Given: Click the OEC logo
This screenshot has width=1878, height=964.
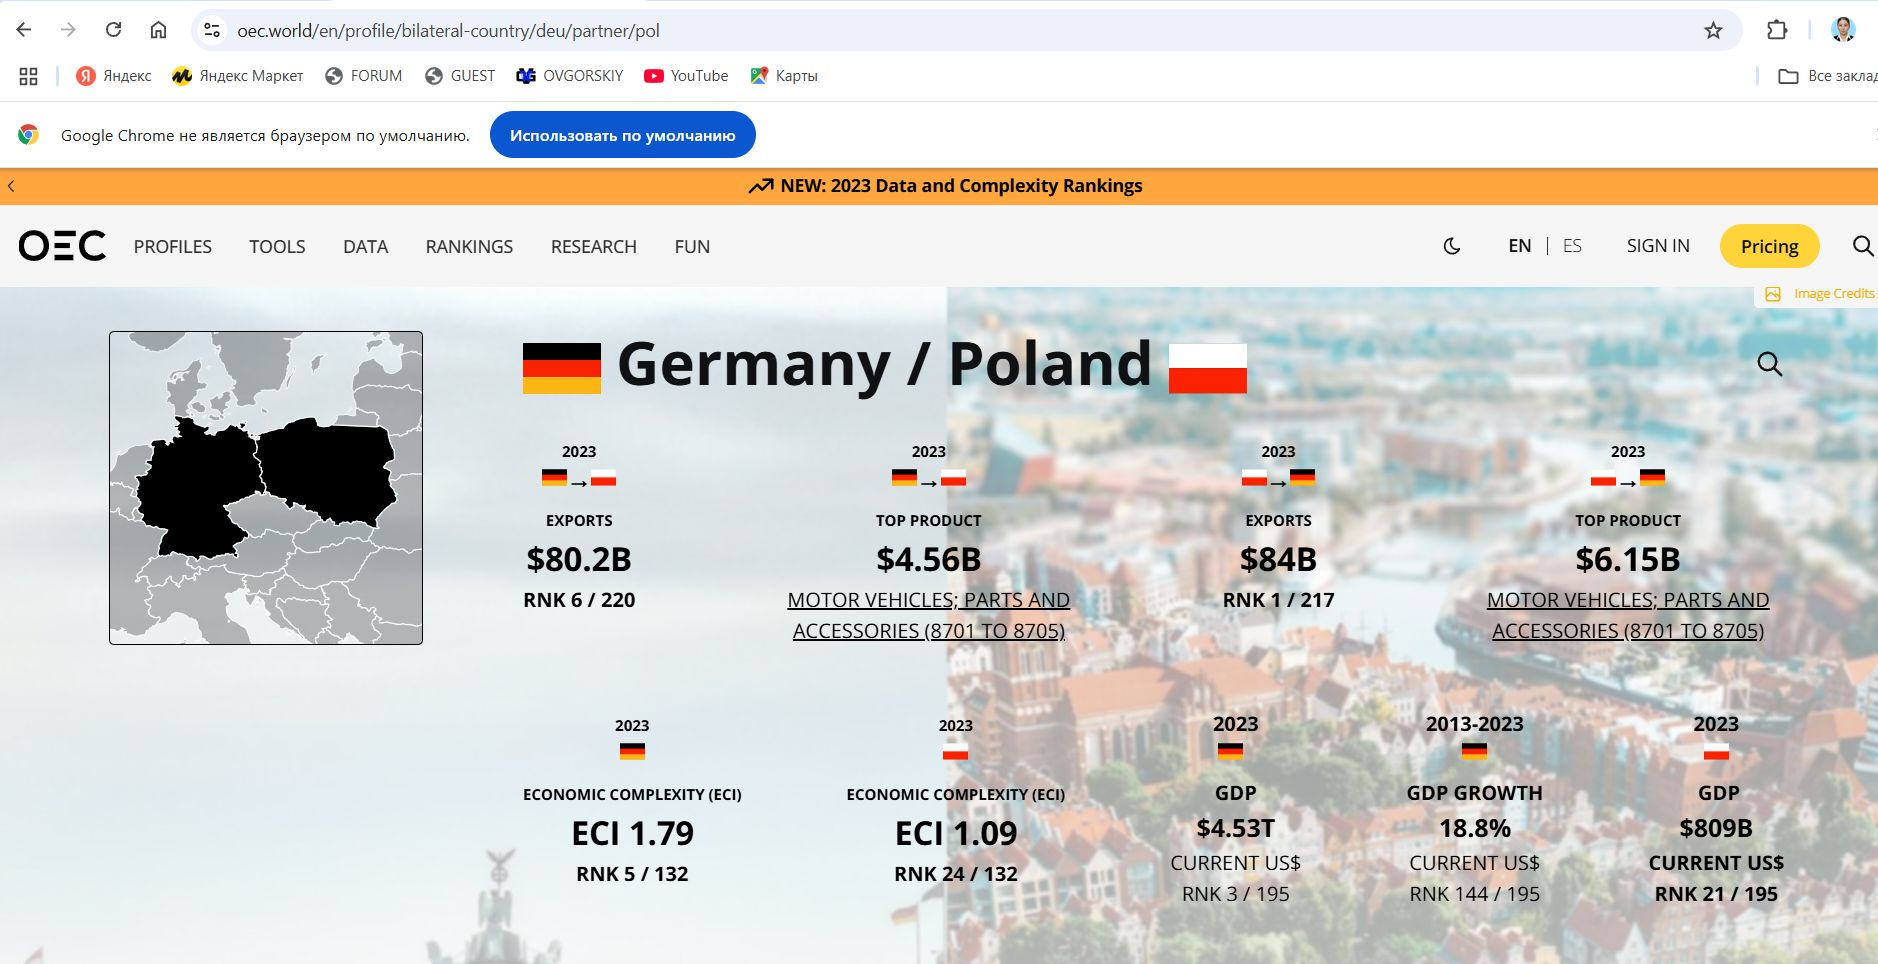Looking at the screenshot, I should click(x=62, y=246).
